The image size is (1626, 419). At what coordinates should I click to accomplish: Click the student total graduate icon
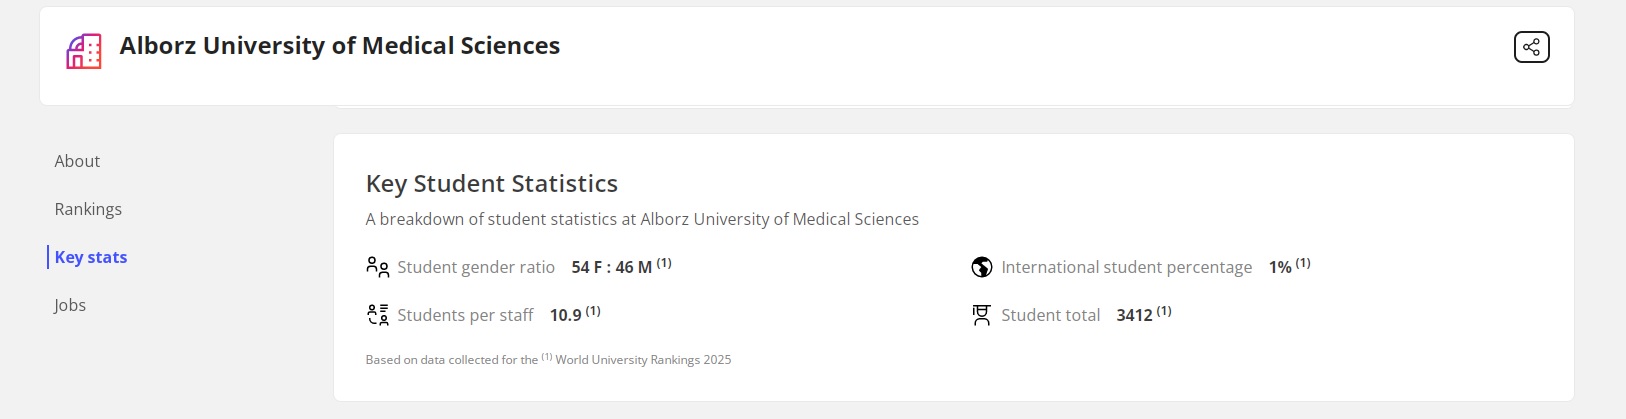click(982, 315)
